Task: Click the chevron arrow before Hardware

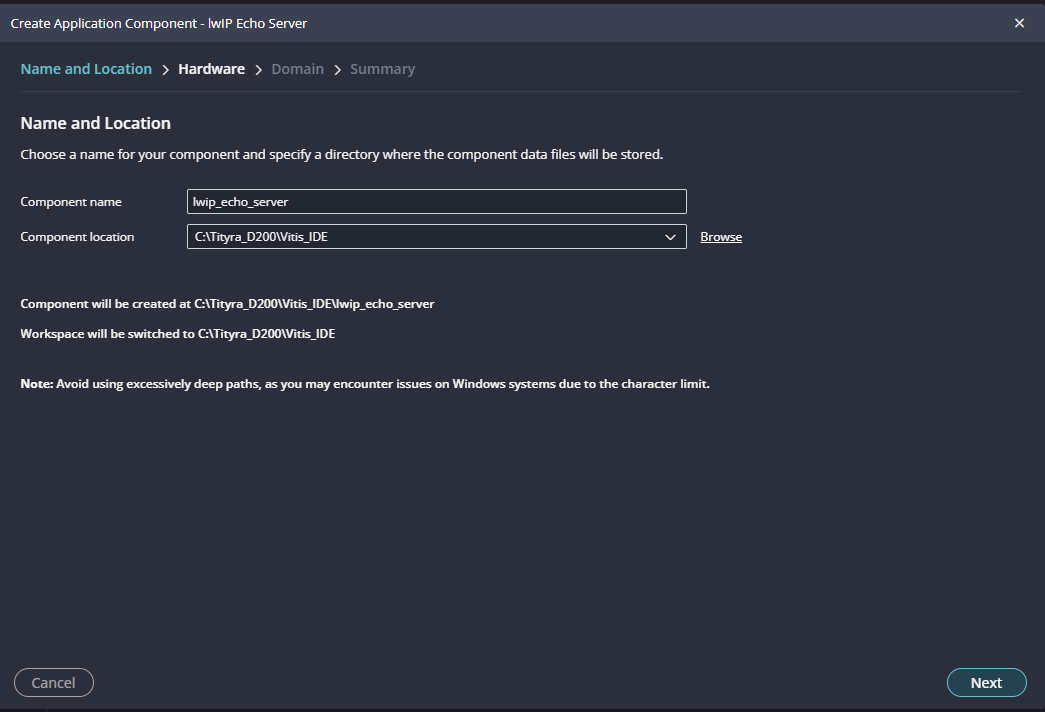Action: pos(165,70)
